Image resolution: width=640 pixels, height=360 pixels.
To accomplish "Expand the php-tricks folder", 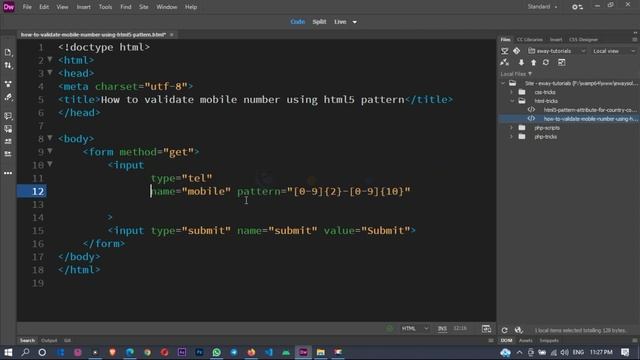I will [511, 137].
